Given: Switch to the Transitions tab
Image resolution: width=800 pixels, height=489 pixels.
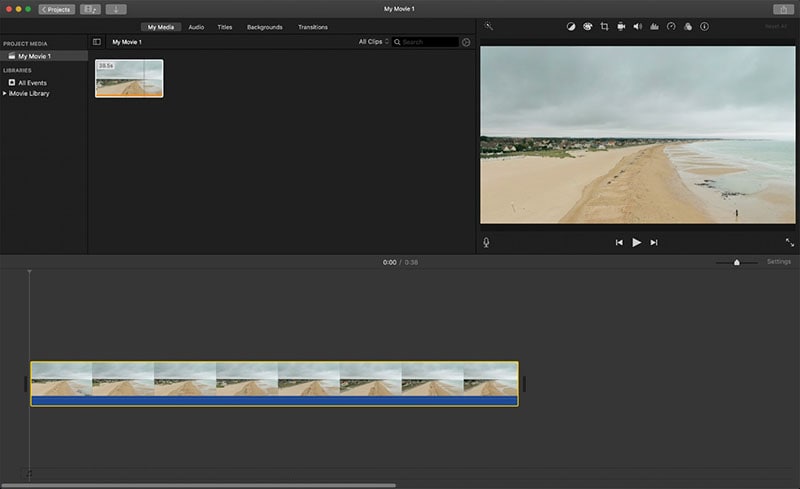Looking at the screenshot, I should pos(312,27).
